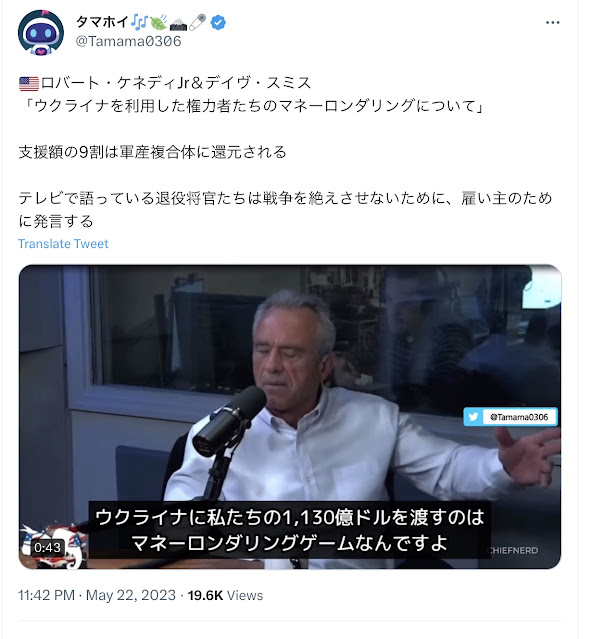Image resolution: width=602 pixels, height=639 pixels.
Task: Click Translate Tweet link
Action: tap(63, 244)
